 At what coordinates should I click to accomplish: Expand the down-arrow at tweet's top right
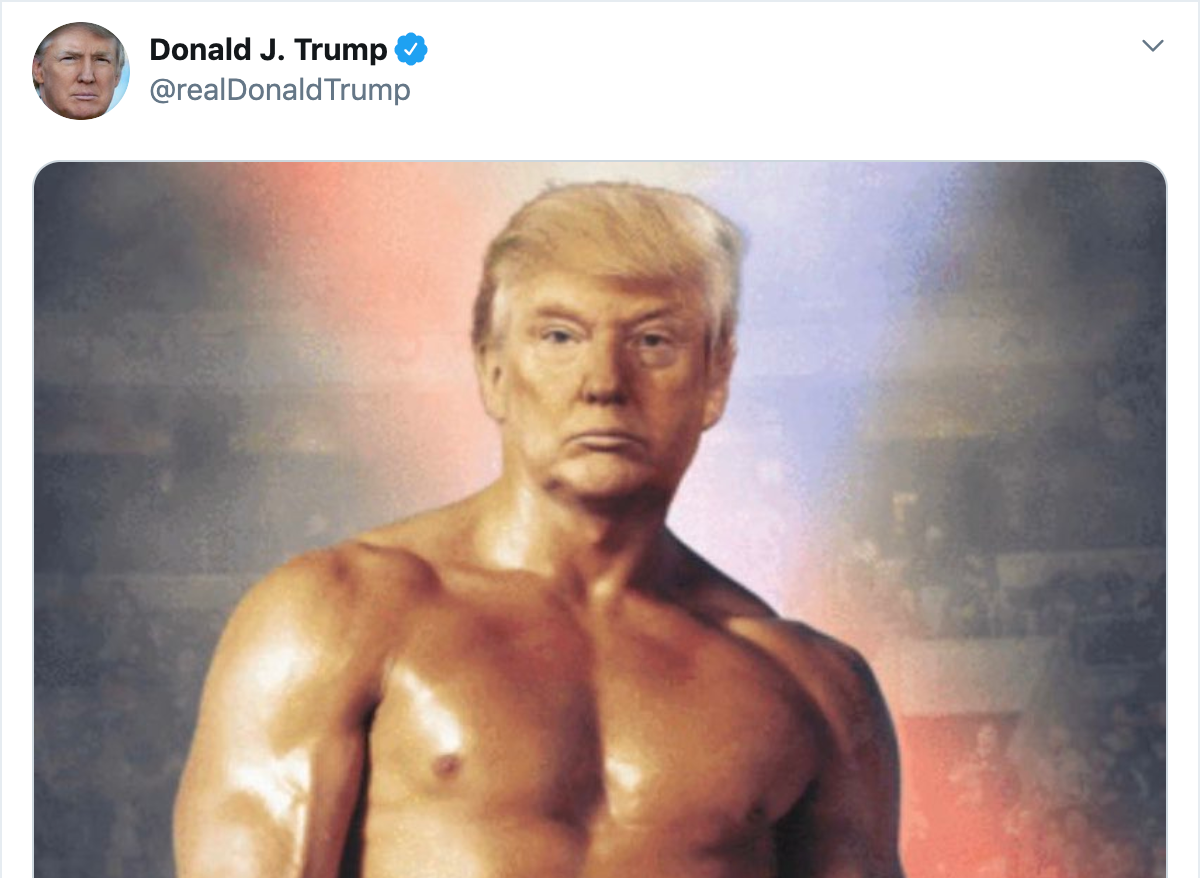[x=1153, y=46]
